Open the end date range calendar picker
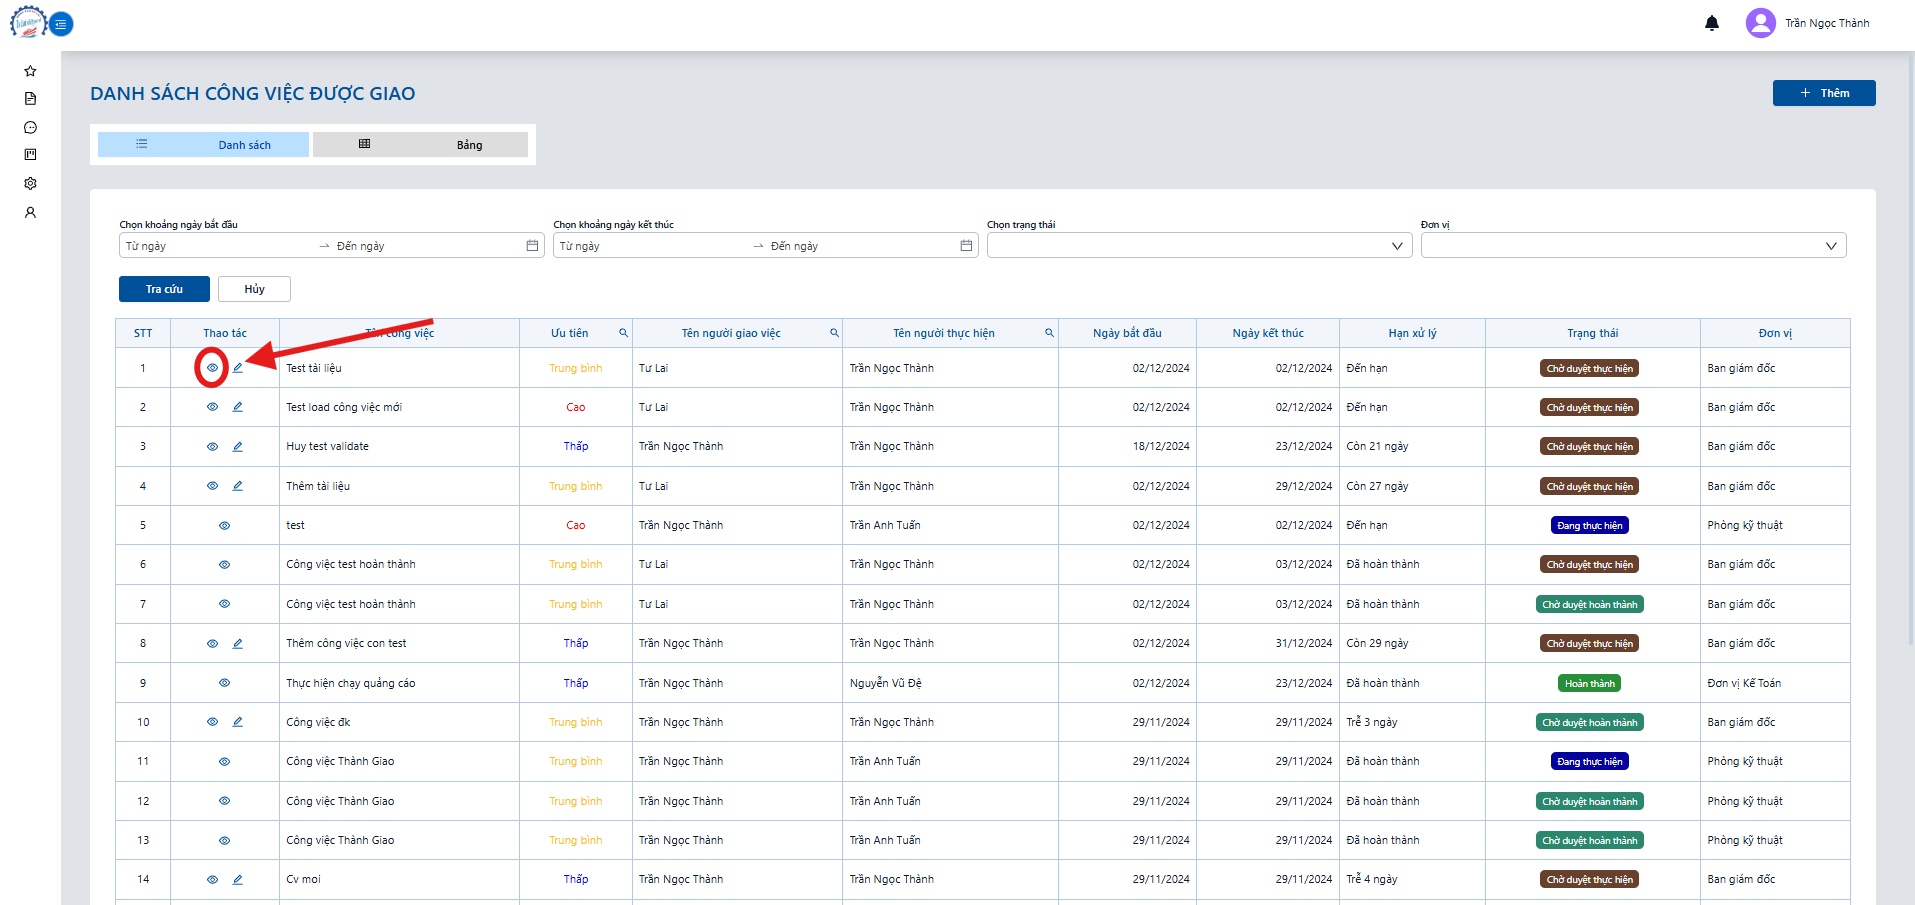This screenshot has height=905, width=1915. point(966,246)
